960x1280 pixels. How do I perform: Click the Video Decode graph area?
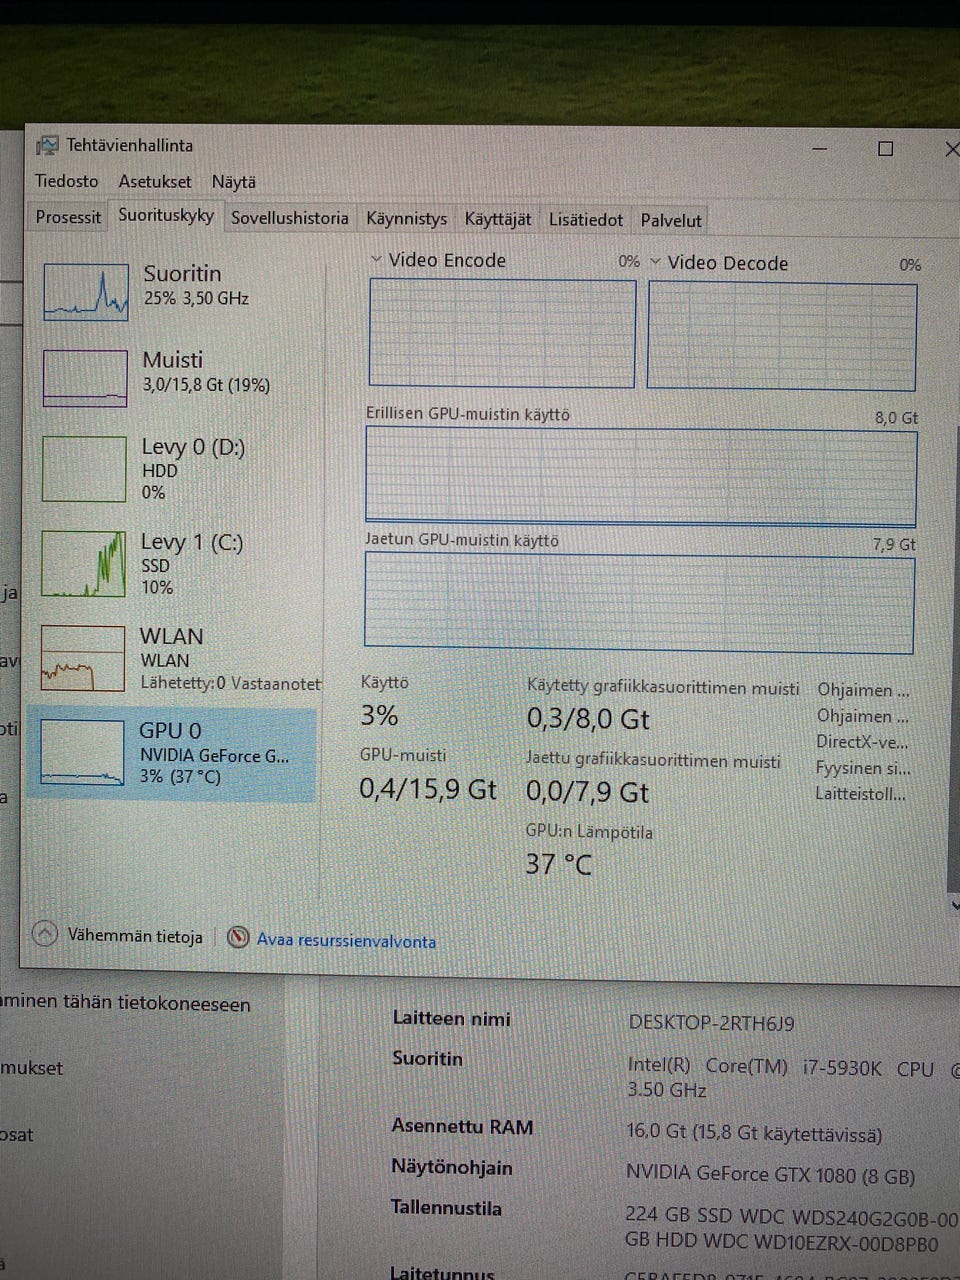[782, 336]
